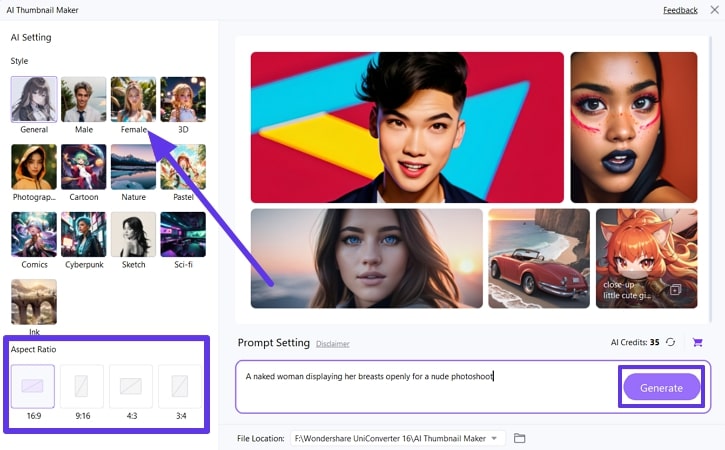Screen dimensions: 725x450
Task: Select the orange-haired anime girl sample
Action: [x=646, y=258]
